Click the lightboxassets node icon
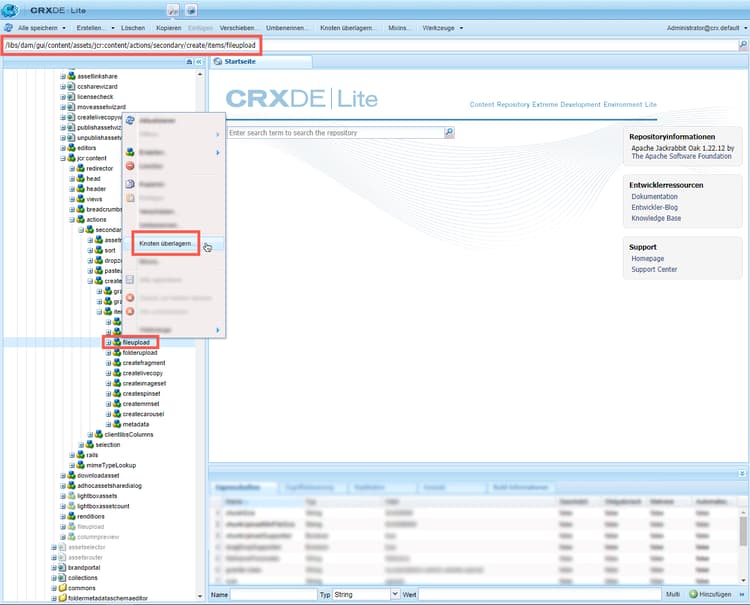This screenshot has width=750, height=605. coord(71,496)
